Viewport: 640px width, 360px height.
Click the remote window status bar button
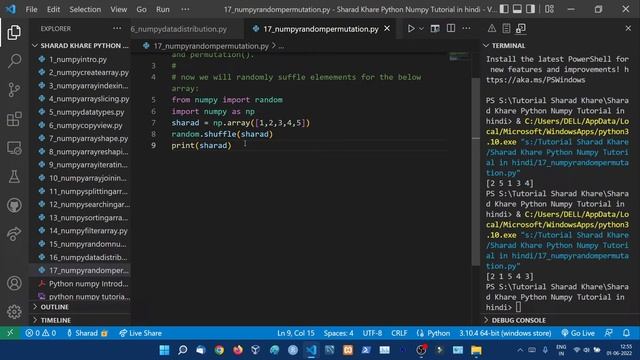coord(10,333)
